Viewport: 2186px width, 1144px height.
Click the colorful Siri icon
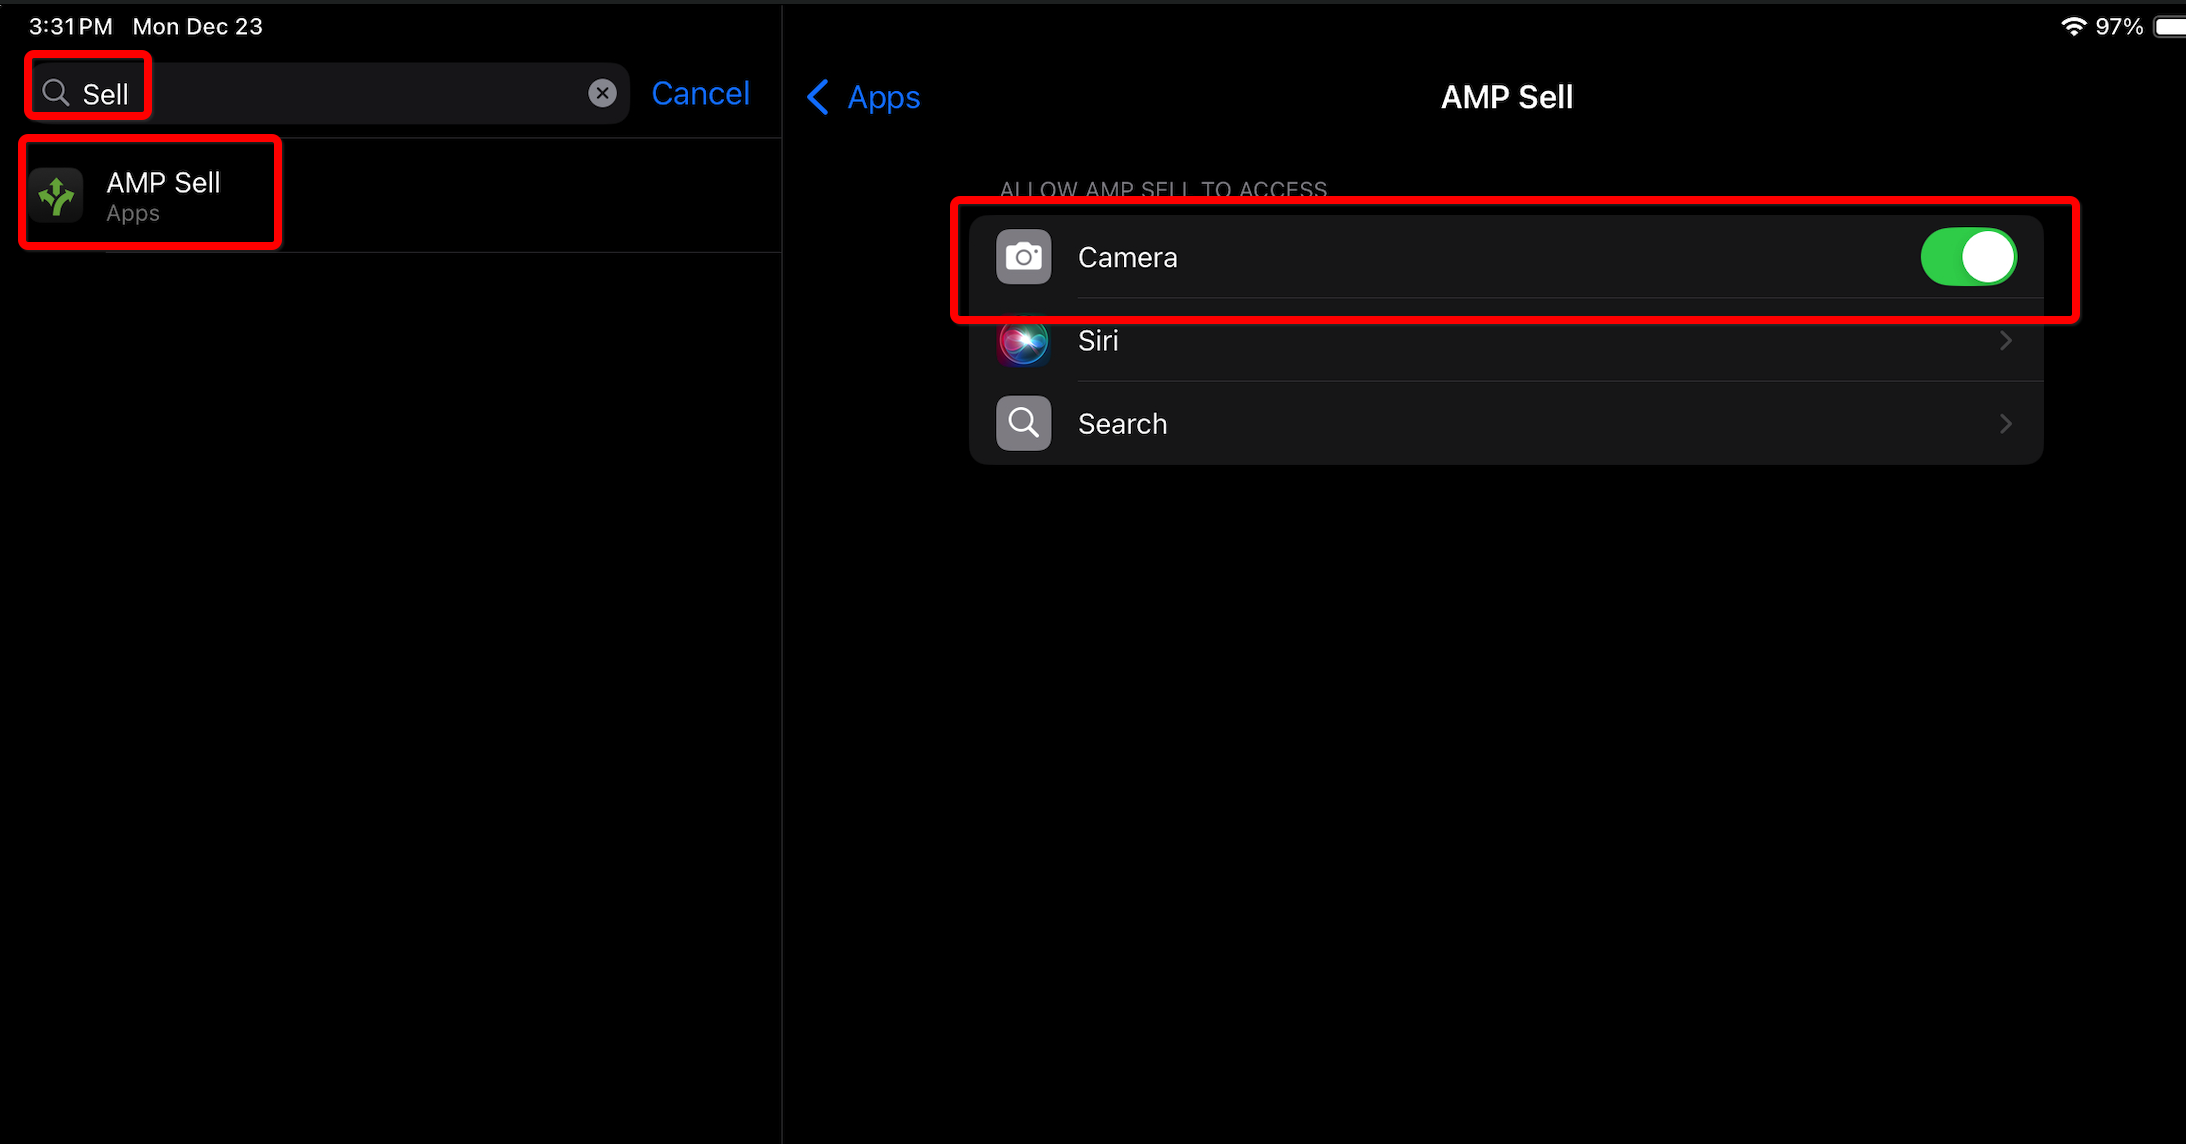coord(1023,341)
